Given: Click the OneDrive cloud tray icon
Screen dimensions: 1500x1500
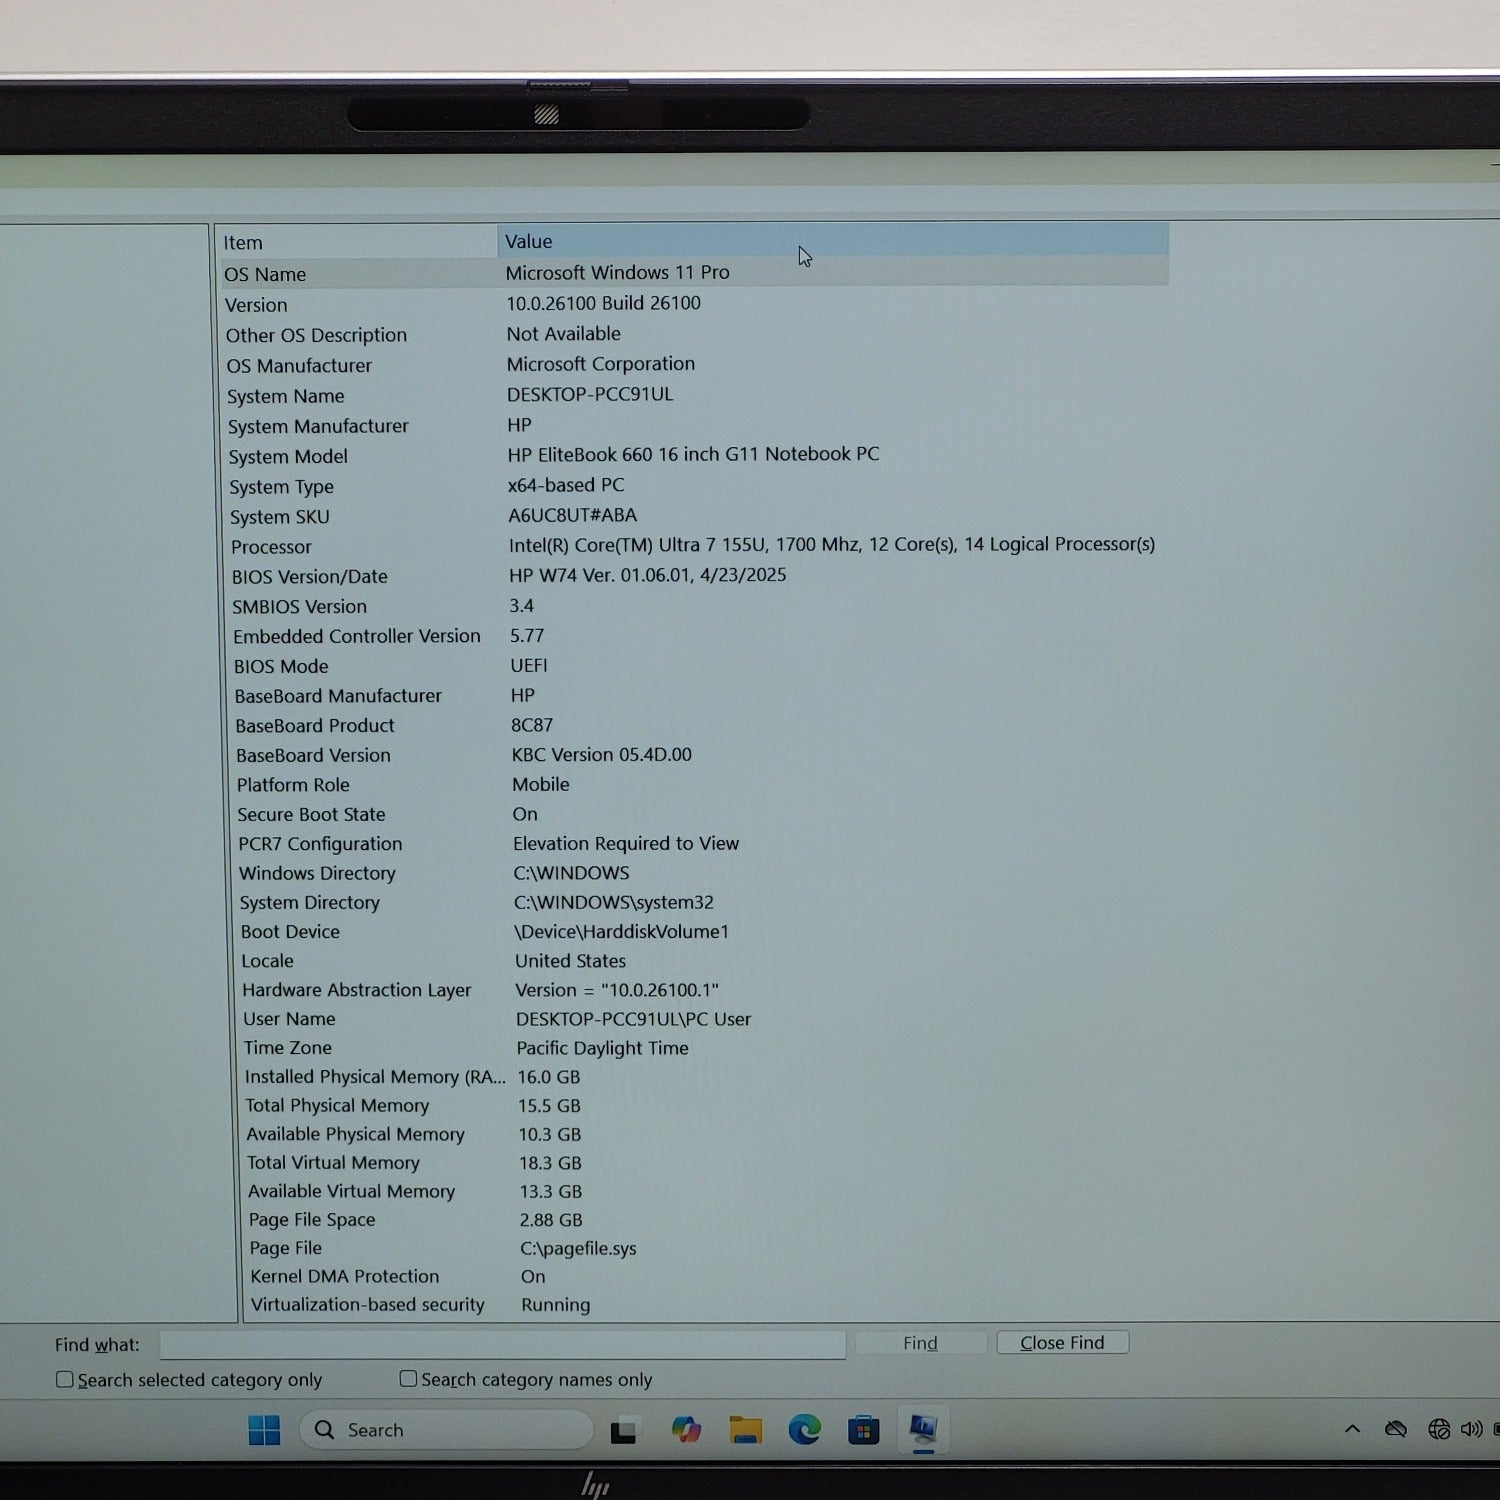Looking at the screenshot, I should tap(1396, 1429).
